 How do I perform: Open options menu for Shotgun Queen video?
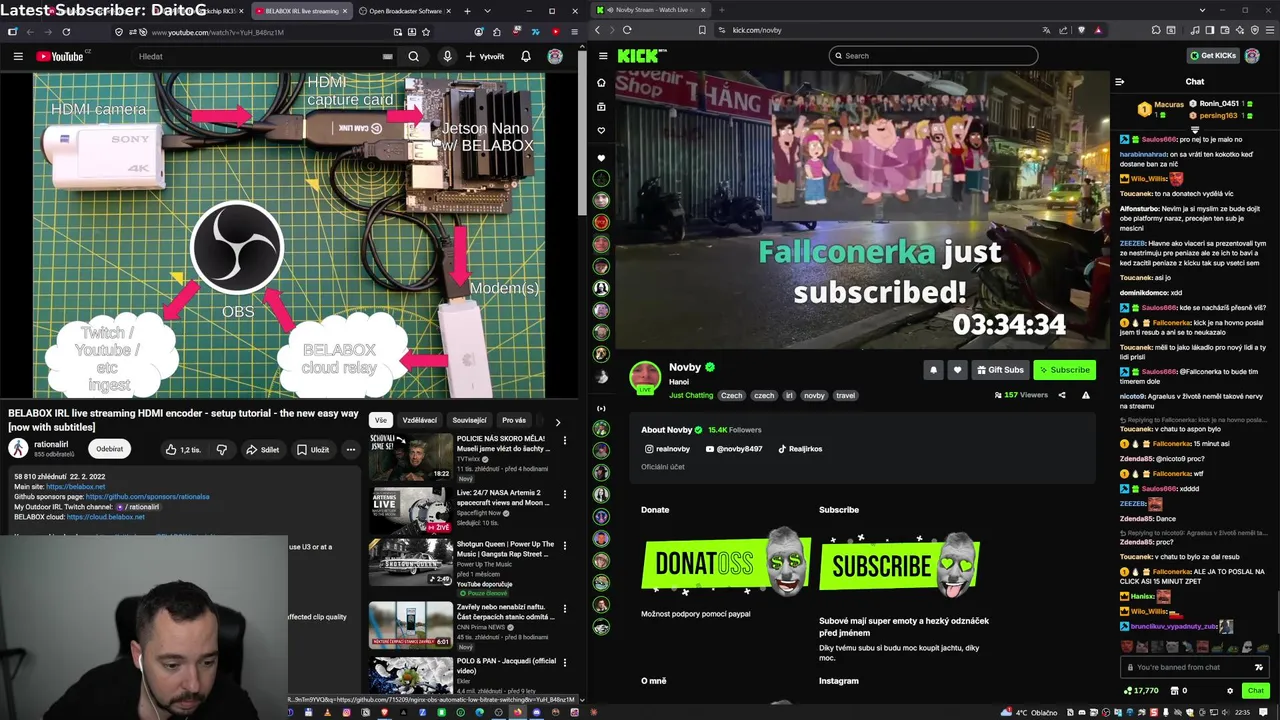[x=565, y=547]
